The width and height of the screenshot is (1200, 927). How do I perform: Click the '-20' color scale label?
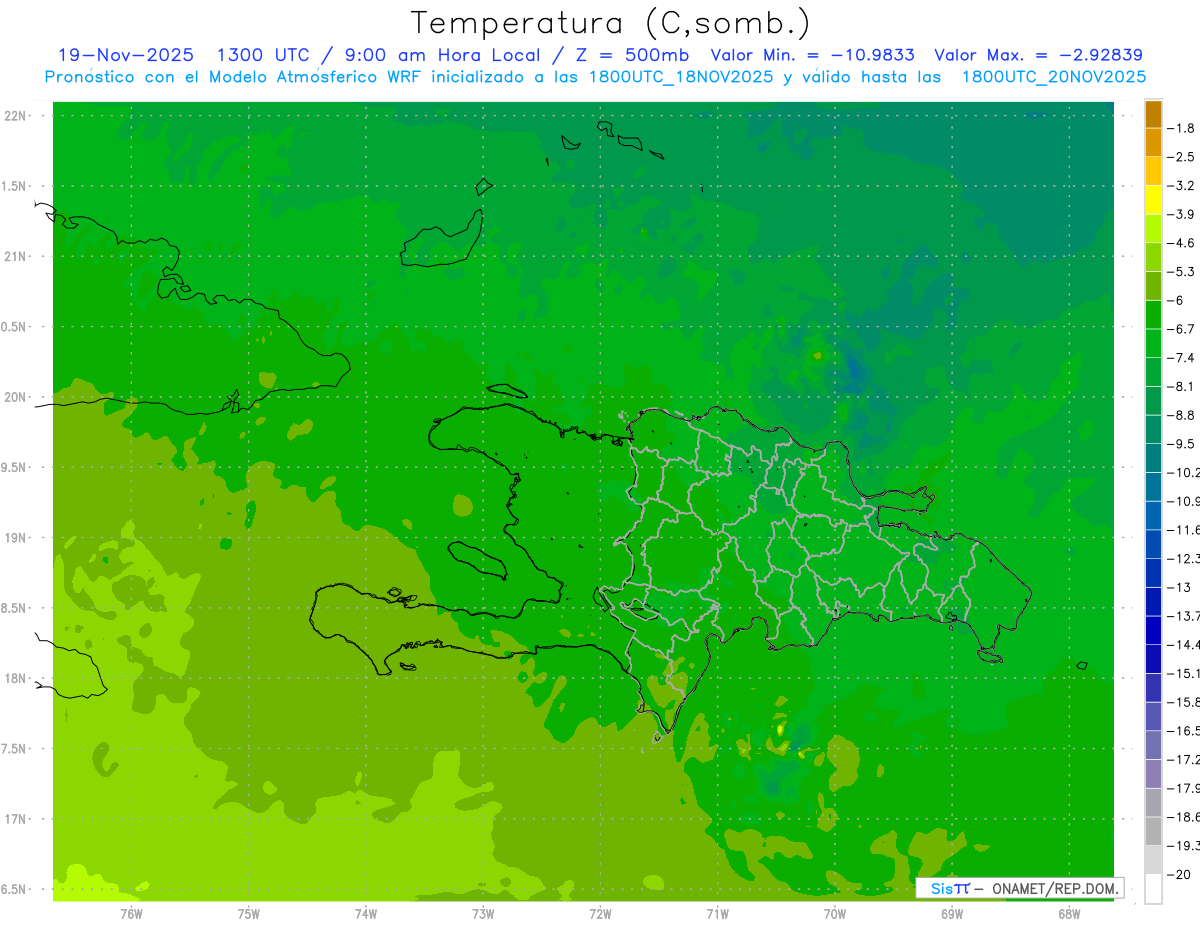point(1178,874)
